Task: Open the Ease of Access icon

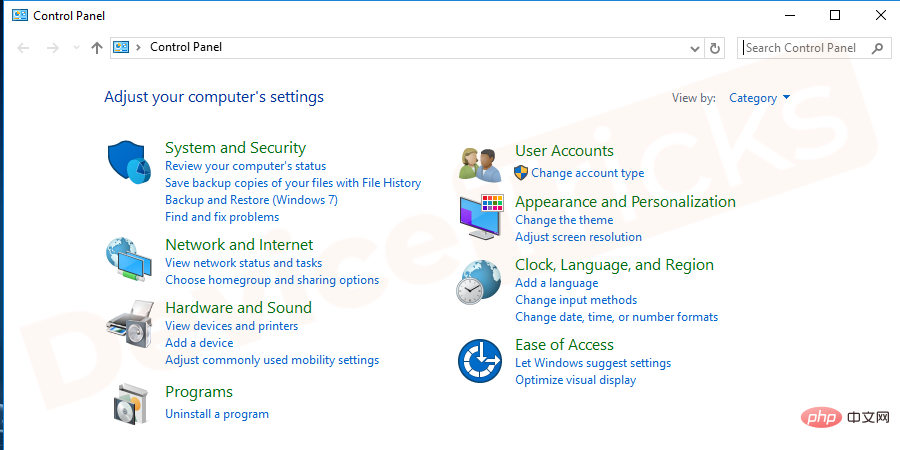Action: pyautogui.click(x=480, y=360)
